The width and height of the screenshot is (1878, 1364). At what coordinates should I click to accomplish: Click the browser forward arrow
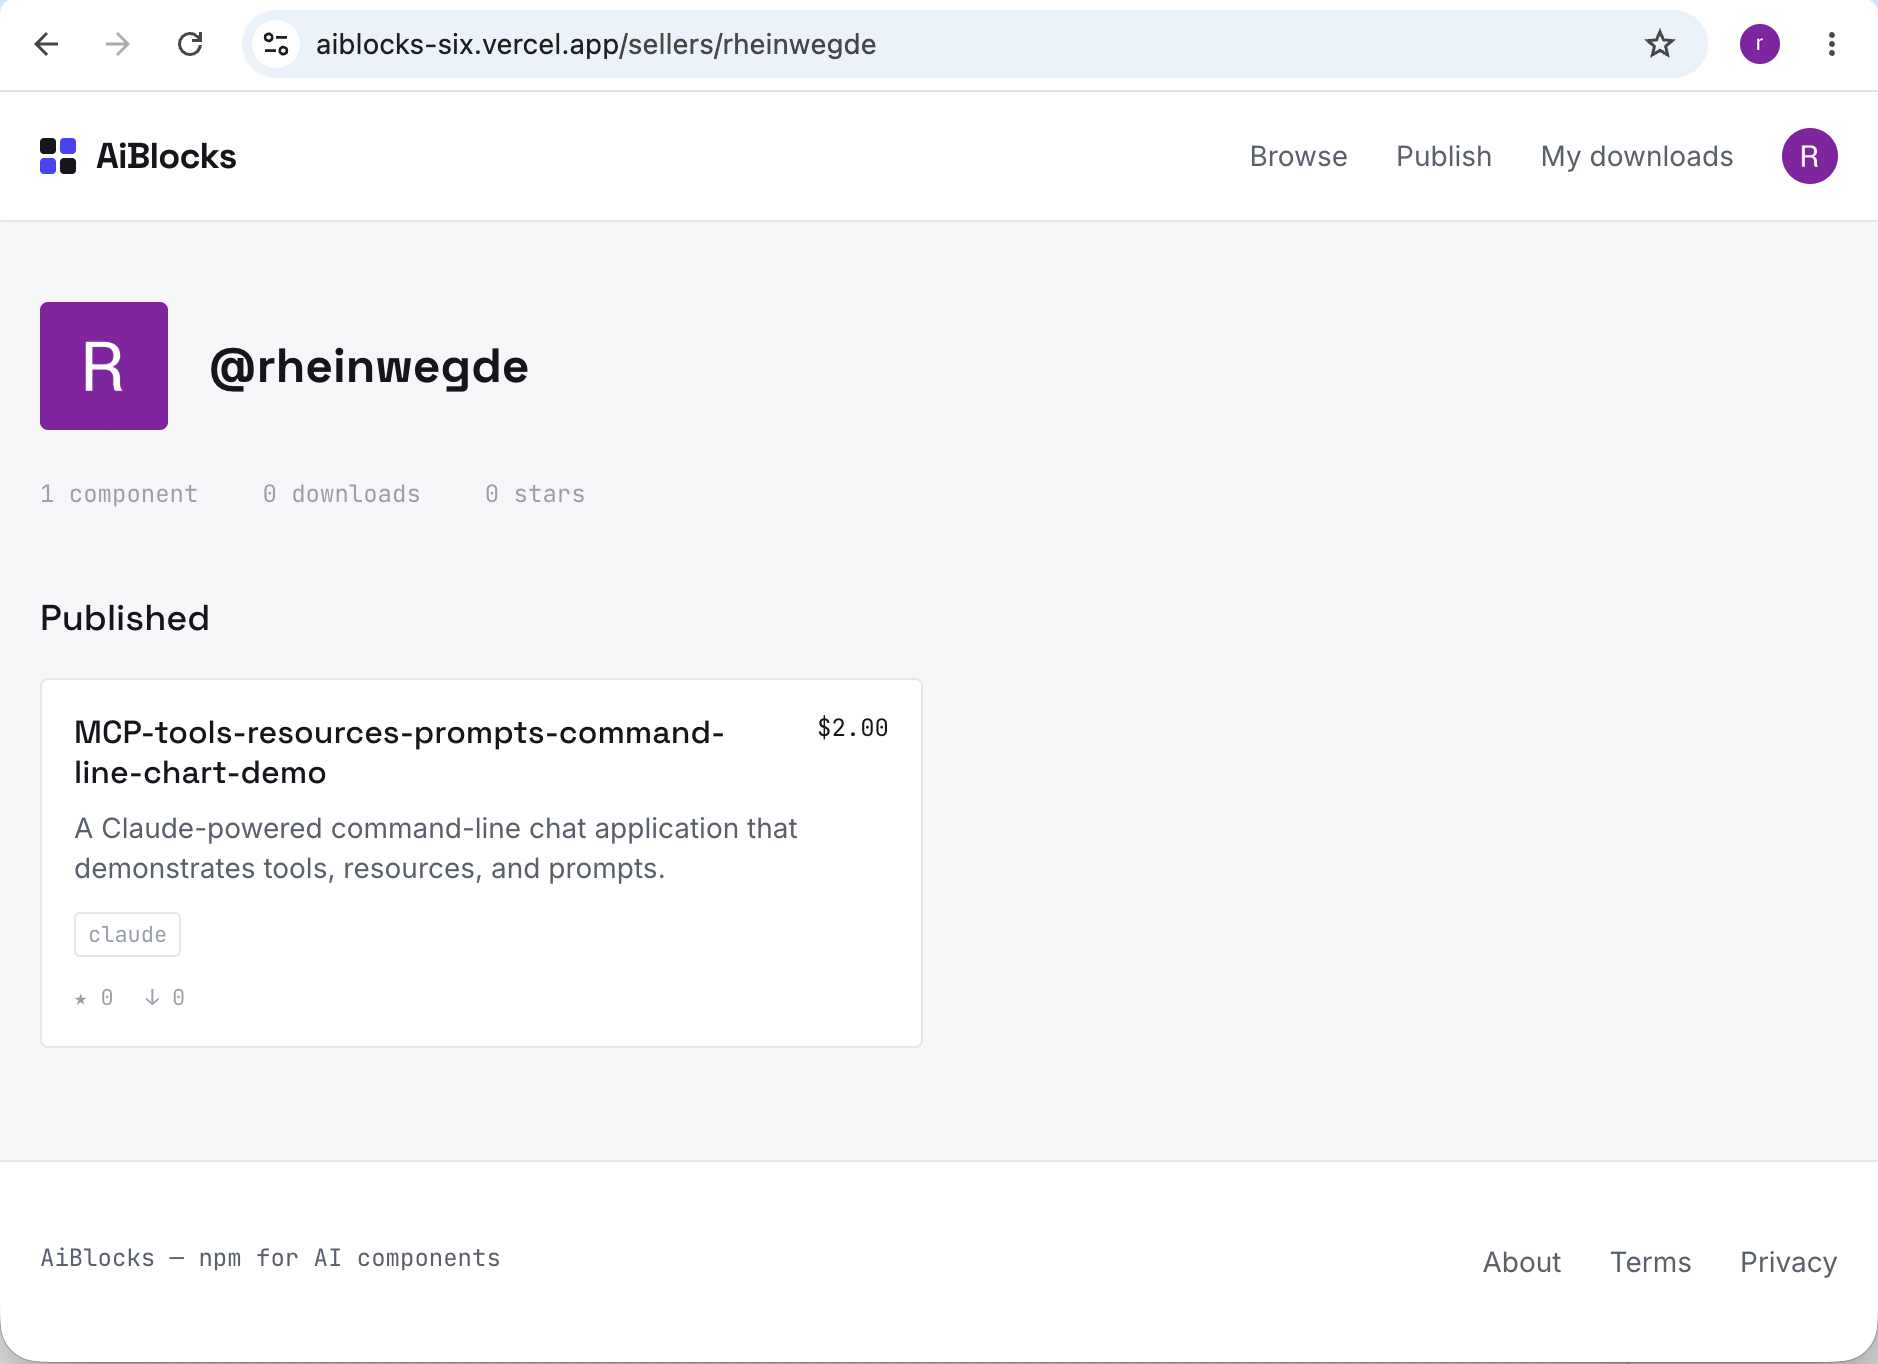pos(118,44)
